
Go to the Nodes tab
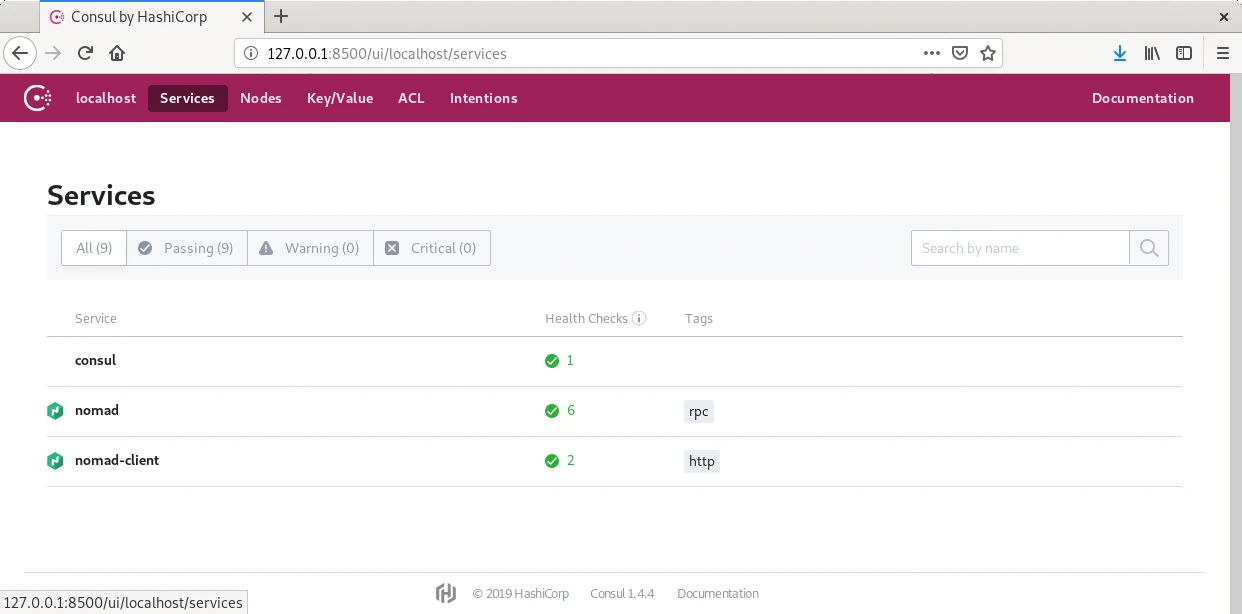(x=261, y=98)
